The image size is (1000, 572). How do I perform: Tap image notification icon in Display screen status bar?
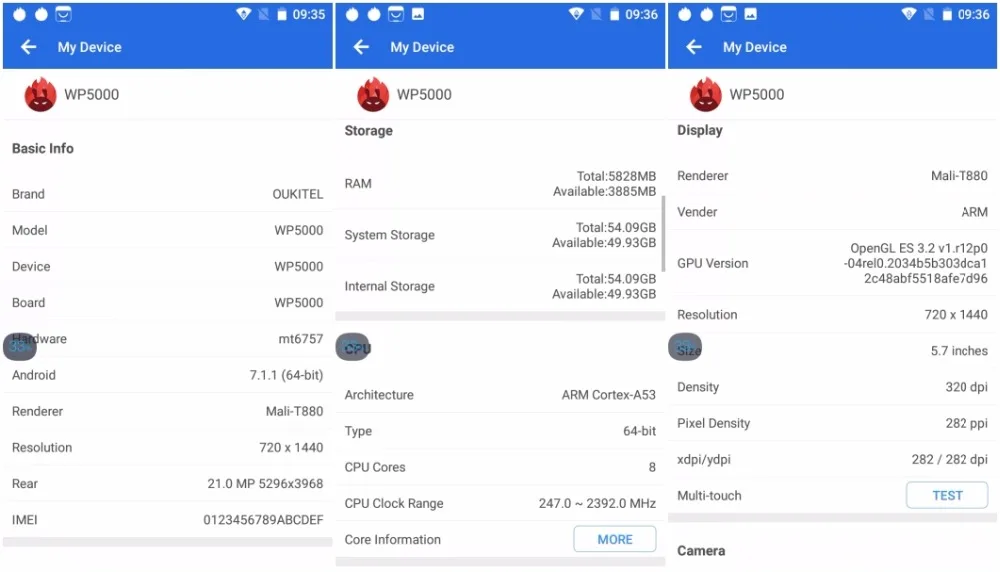pos(751,14)
